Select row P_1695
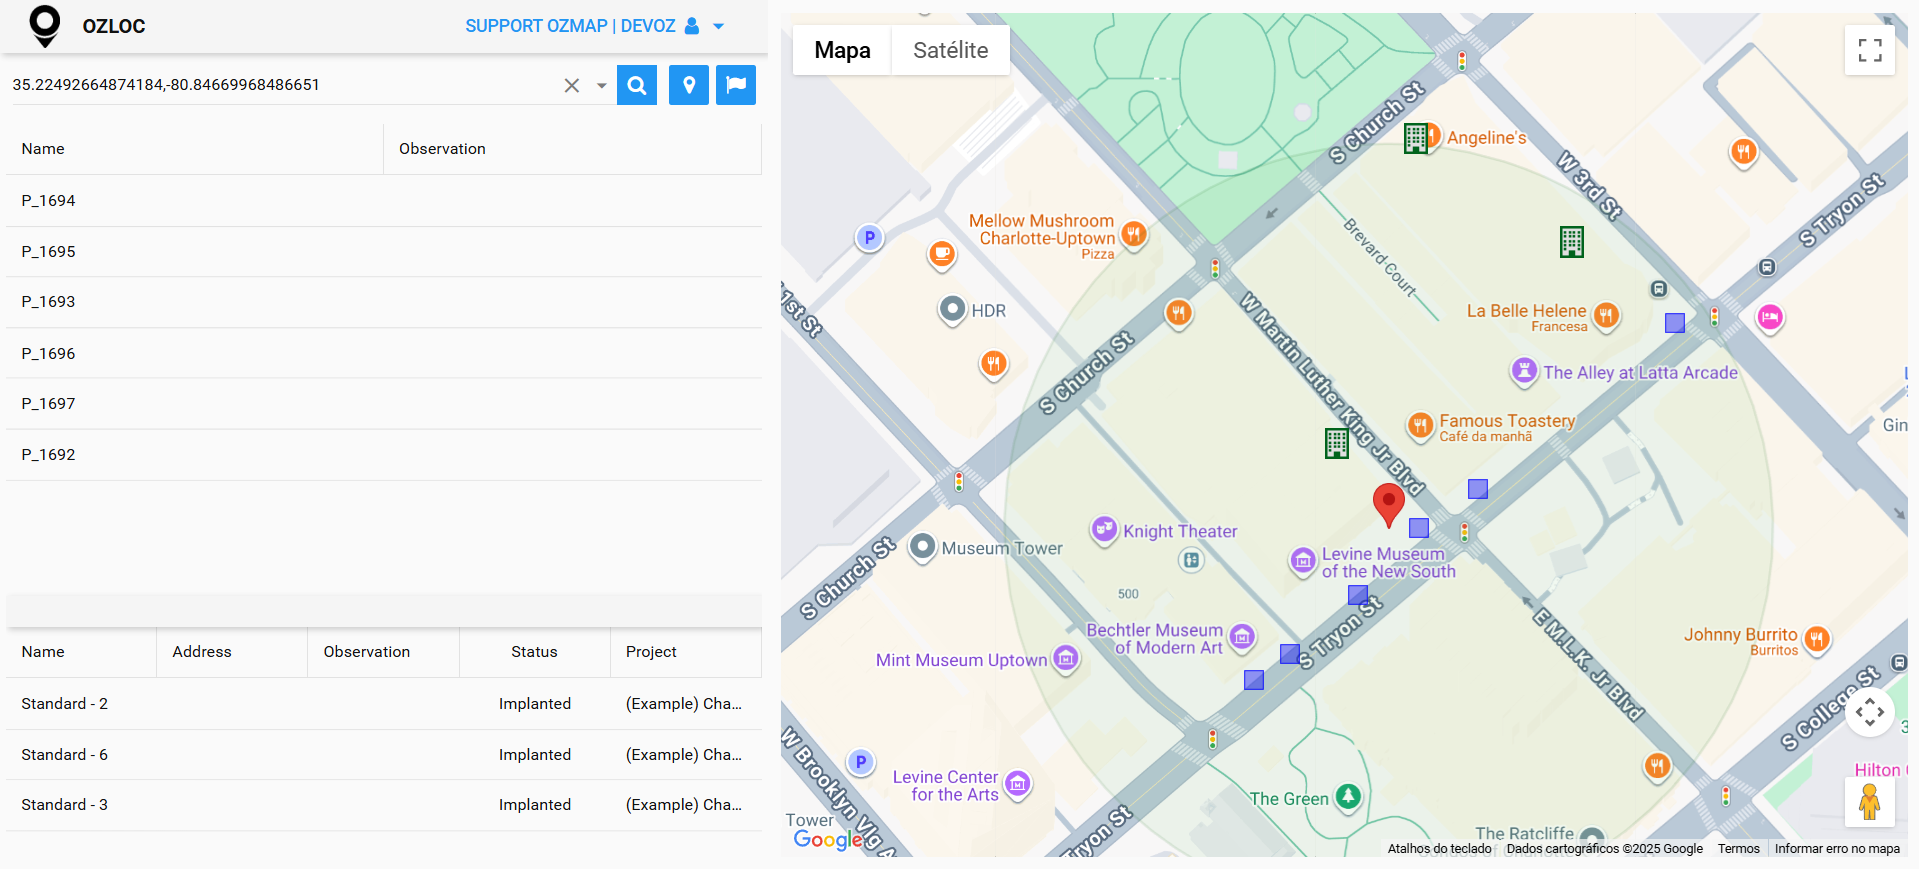 tap(384, 252)
